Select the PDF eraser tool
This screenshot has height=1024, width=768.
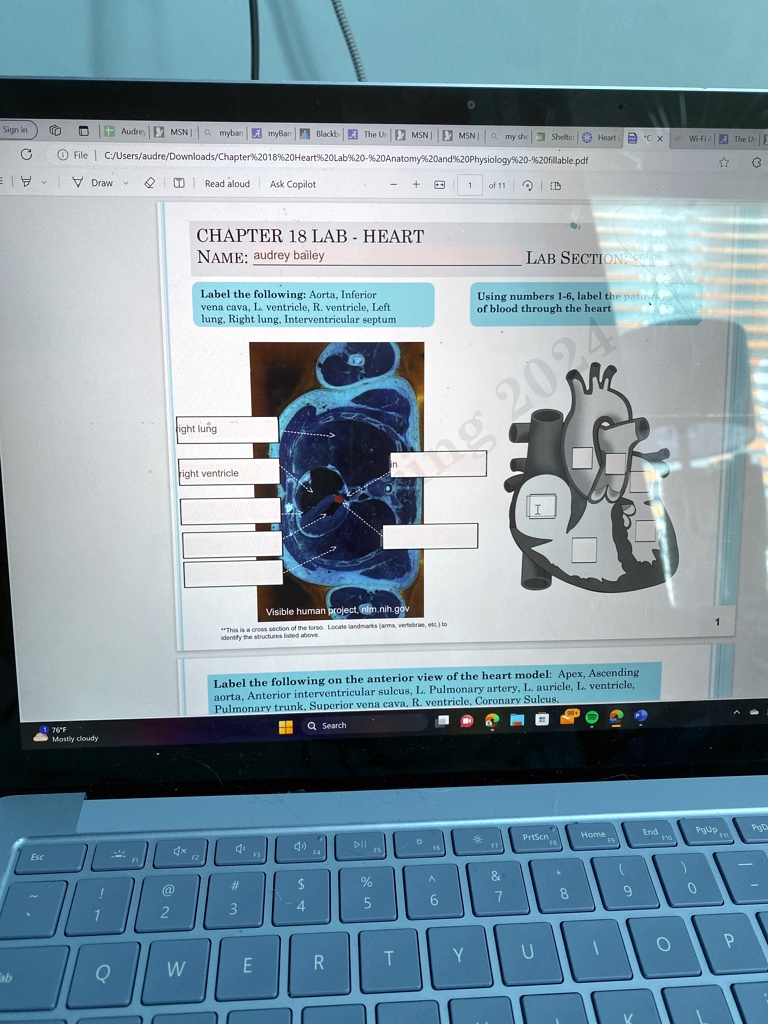pyautogui.click(x=149, y=183)
